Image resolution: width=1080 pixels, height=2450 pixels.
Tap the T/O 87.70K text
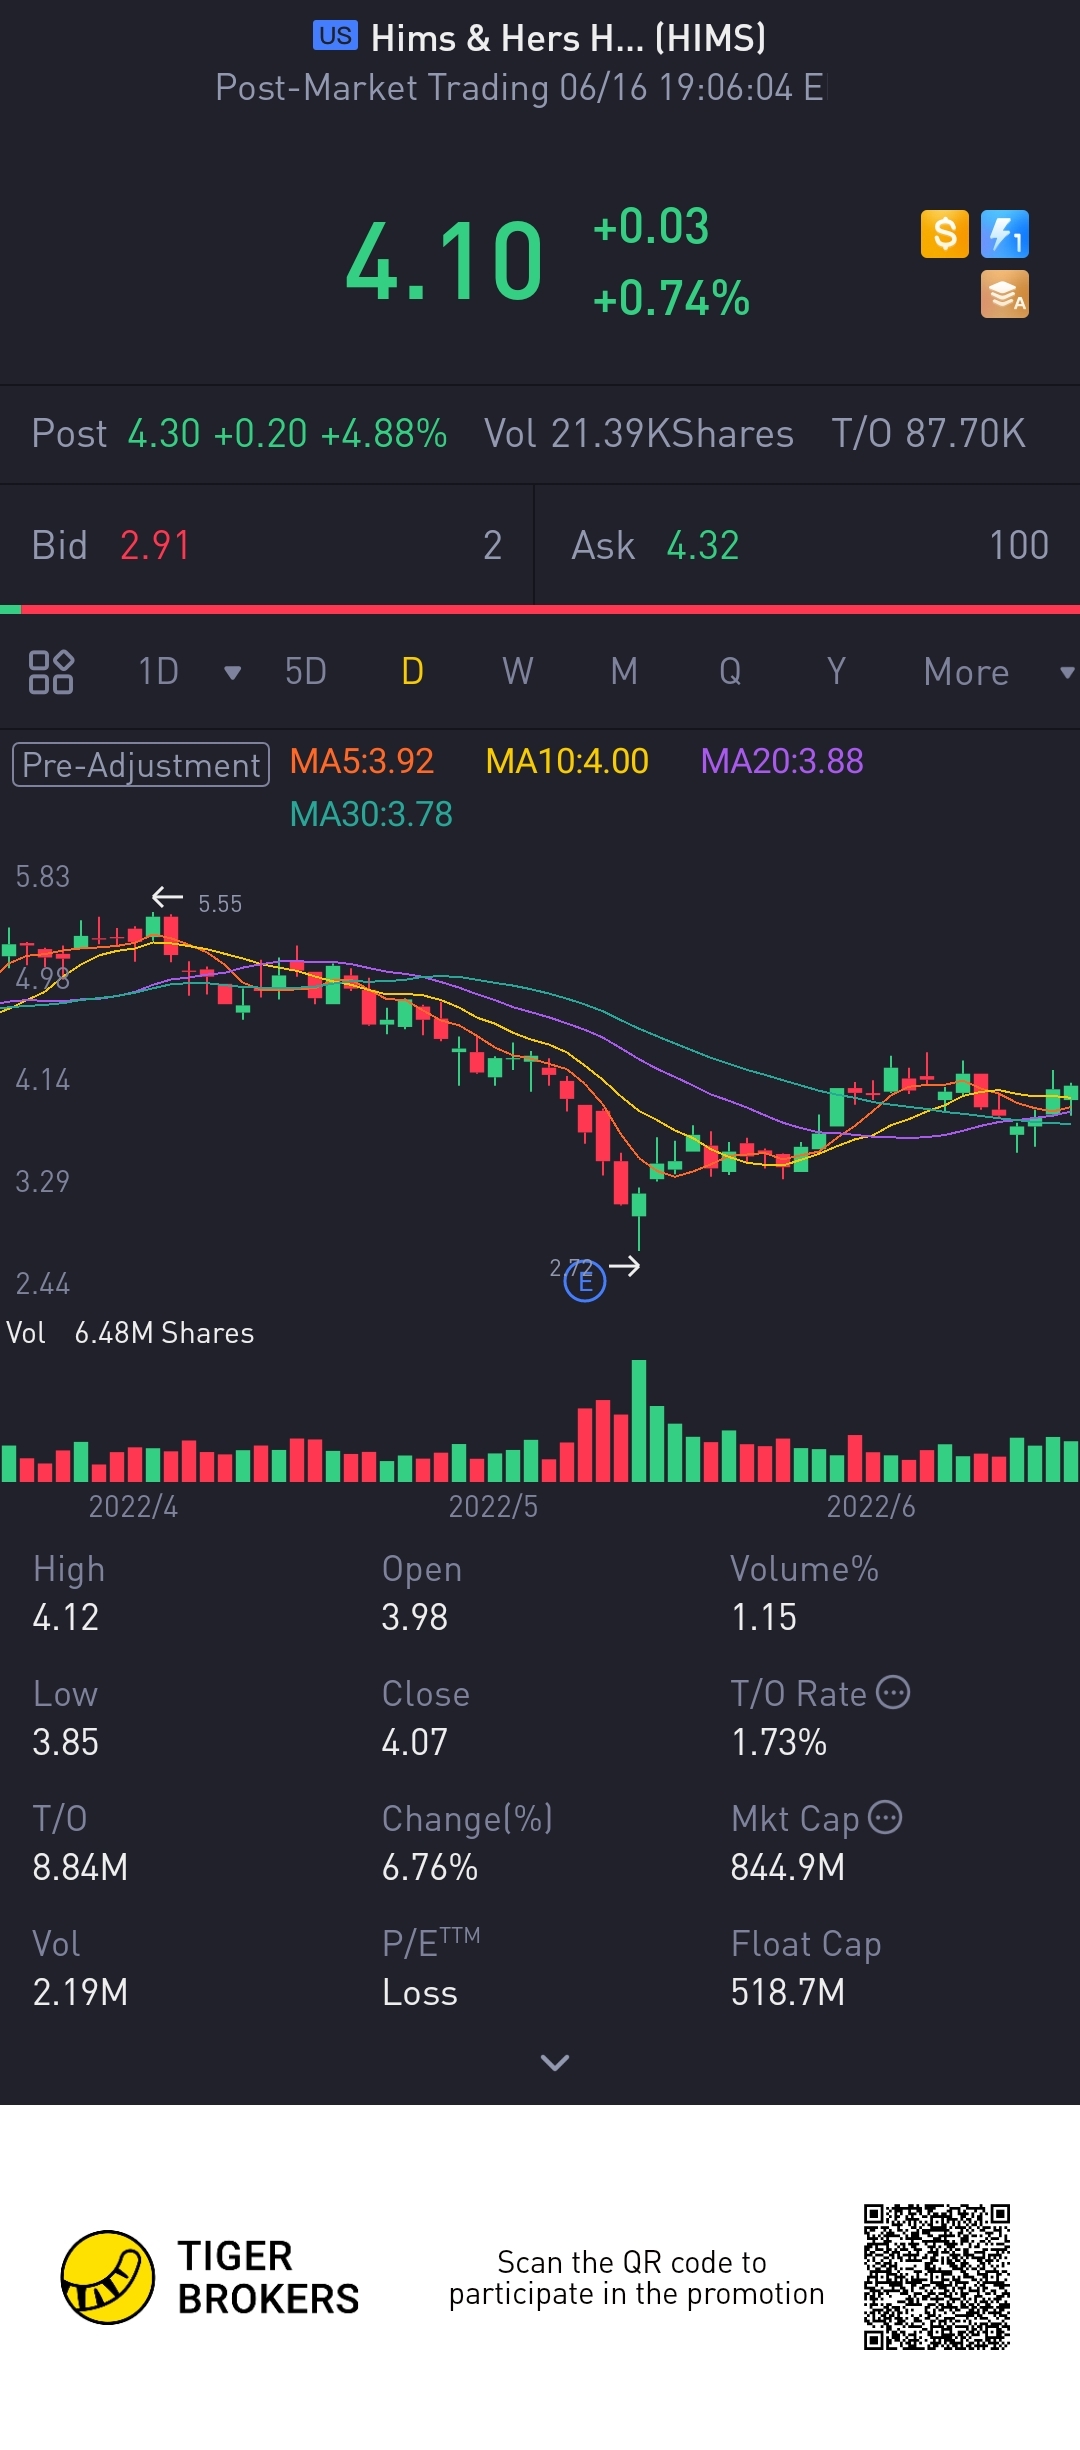point(929,434)
